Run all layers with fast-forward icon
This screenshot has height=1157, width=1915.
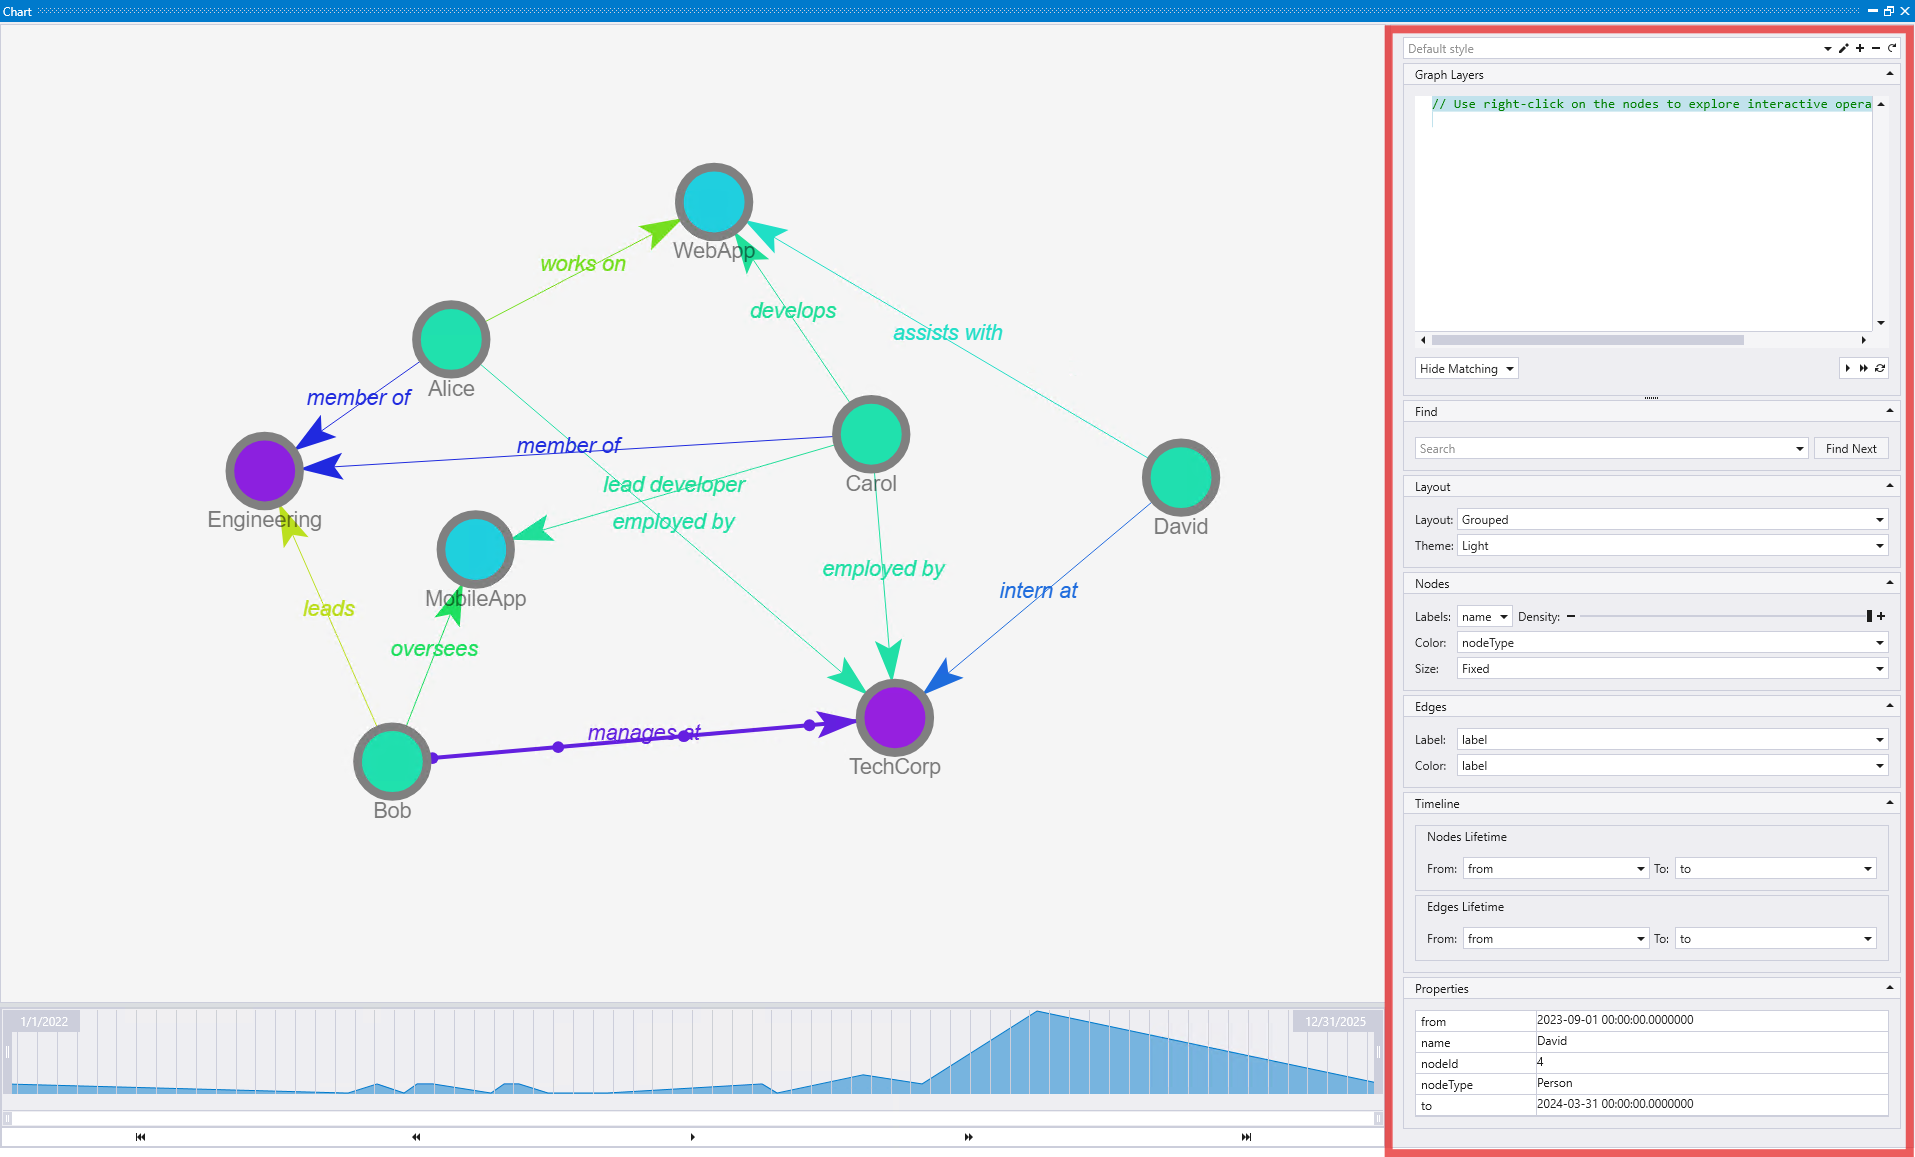tap(1864, 368)
